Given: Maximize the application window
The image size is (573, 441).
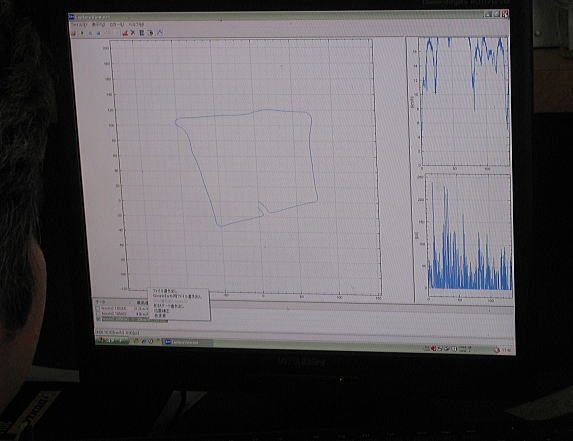Looking at the screenshot, I should pyautogui.click(x=496, y=14).
